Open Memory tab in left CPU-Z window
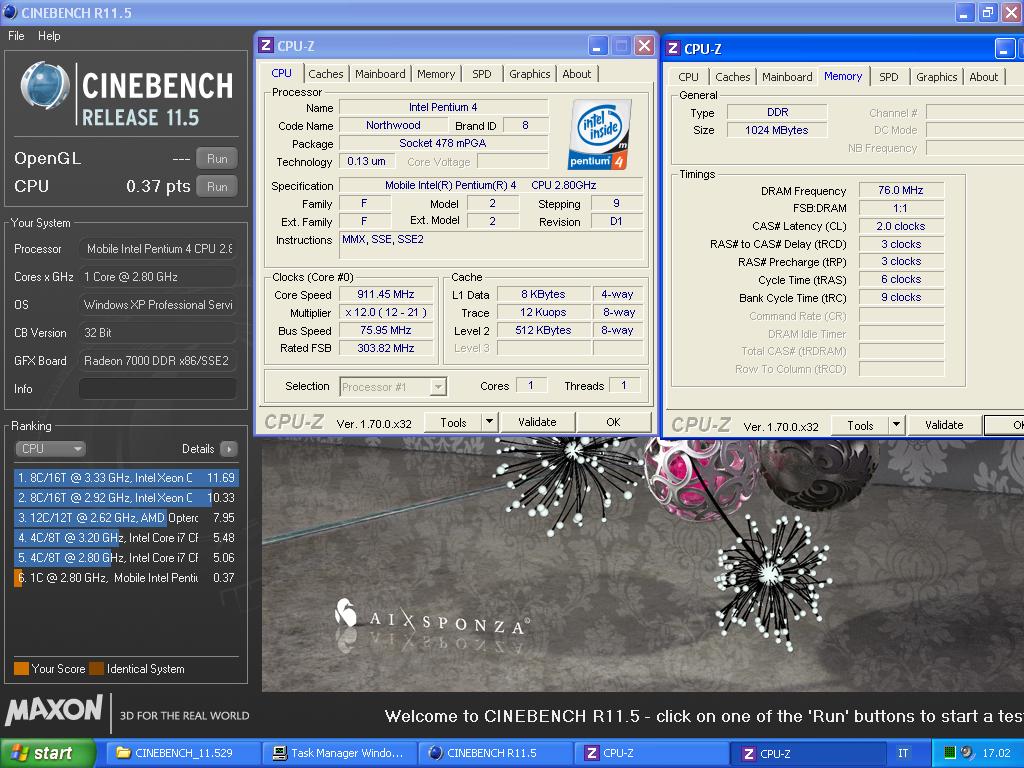Viewport: 1024px width, 768px height. point(436,74)
